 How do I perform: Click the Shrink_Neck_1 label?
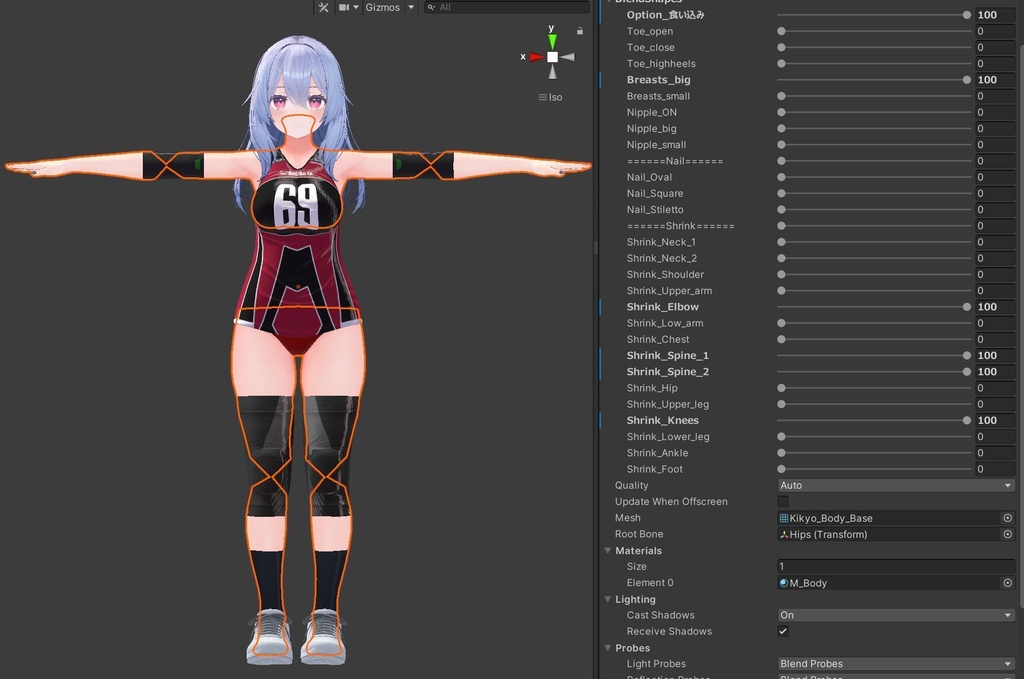[x=661, y=242]
